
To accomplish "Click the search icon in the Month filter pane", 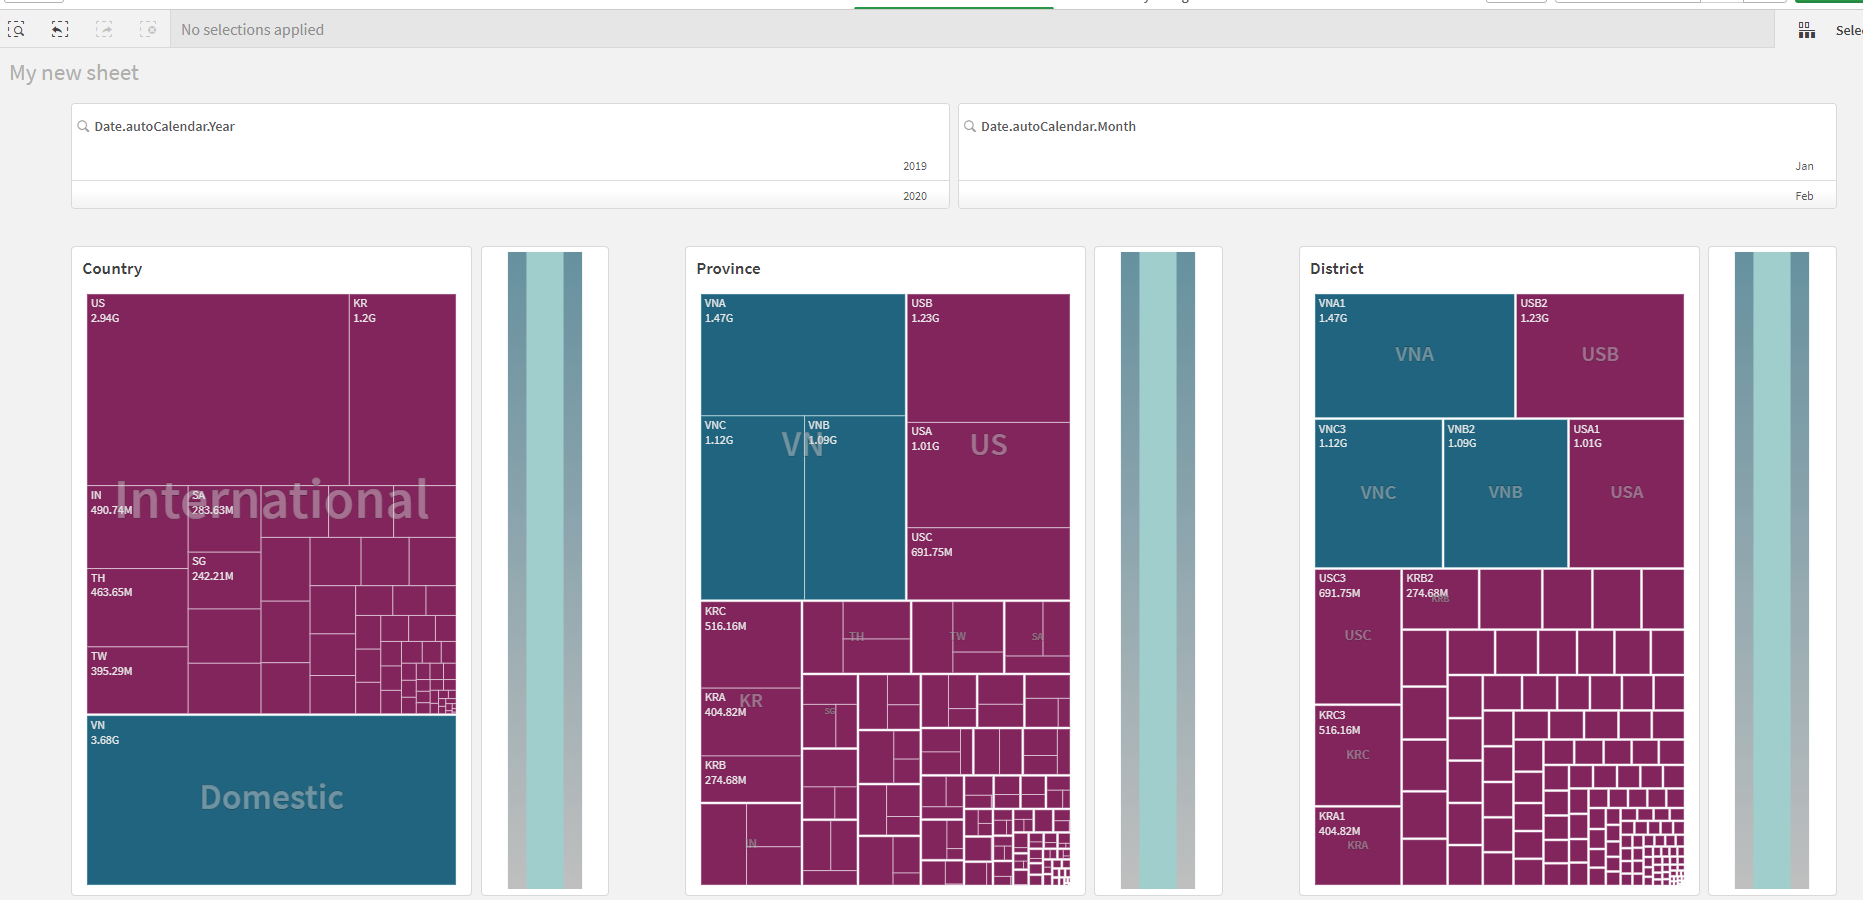I will [969, 126].
